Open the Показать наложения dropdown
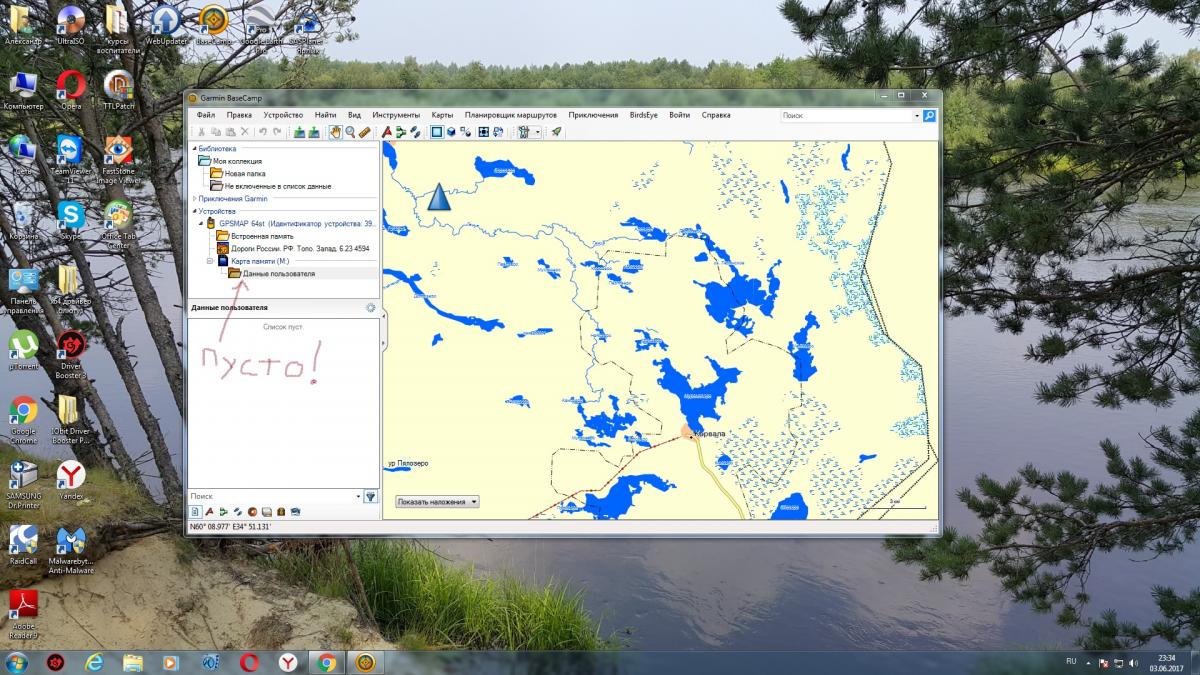1200x675 pixels. tap(437, 502)
